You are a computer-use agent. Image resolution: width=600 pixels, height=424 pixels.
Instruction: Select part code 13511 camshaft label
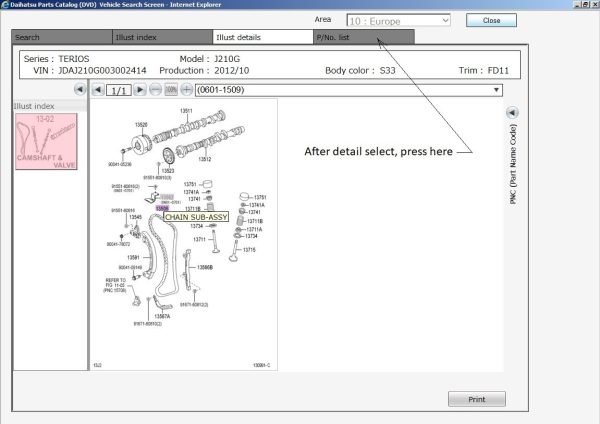(186, 111)
